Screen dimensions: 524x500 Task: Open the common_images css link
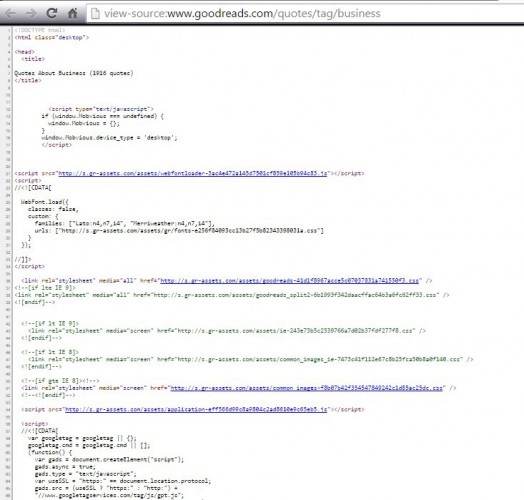coord(306,388)
